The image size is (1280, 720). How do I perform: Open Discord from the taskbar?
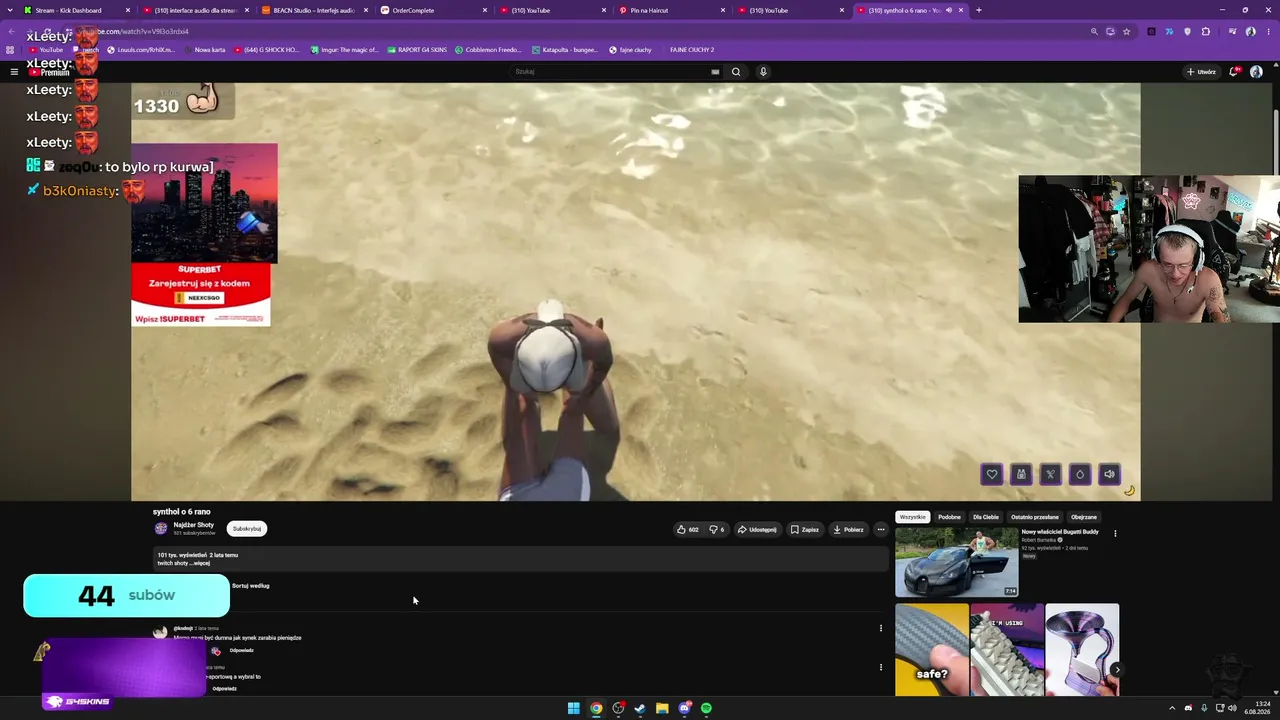pyautogui.click(x=684, y=708)
